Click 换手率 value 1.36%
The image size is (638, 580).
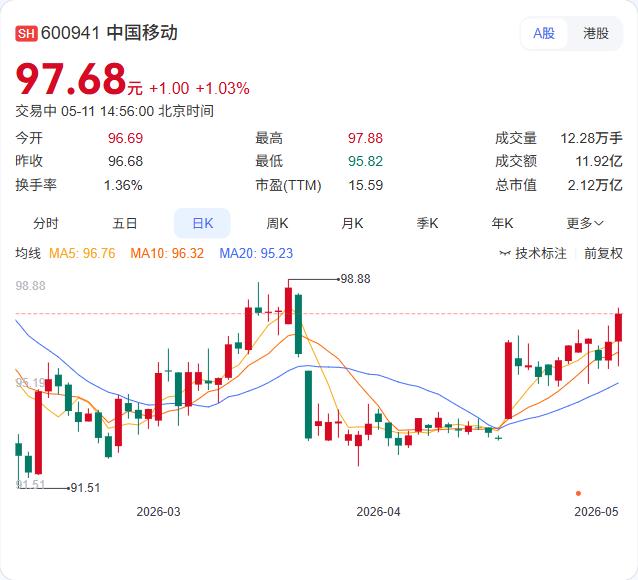click(123, 185)
